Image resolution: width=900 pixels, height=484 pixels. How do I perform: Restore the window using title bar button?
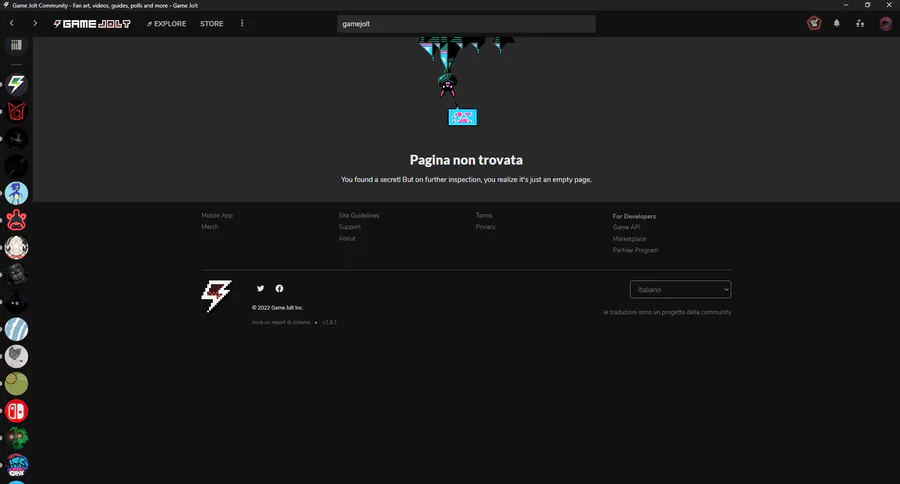point(867,5)
